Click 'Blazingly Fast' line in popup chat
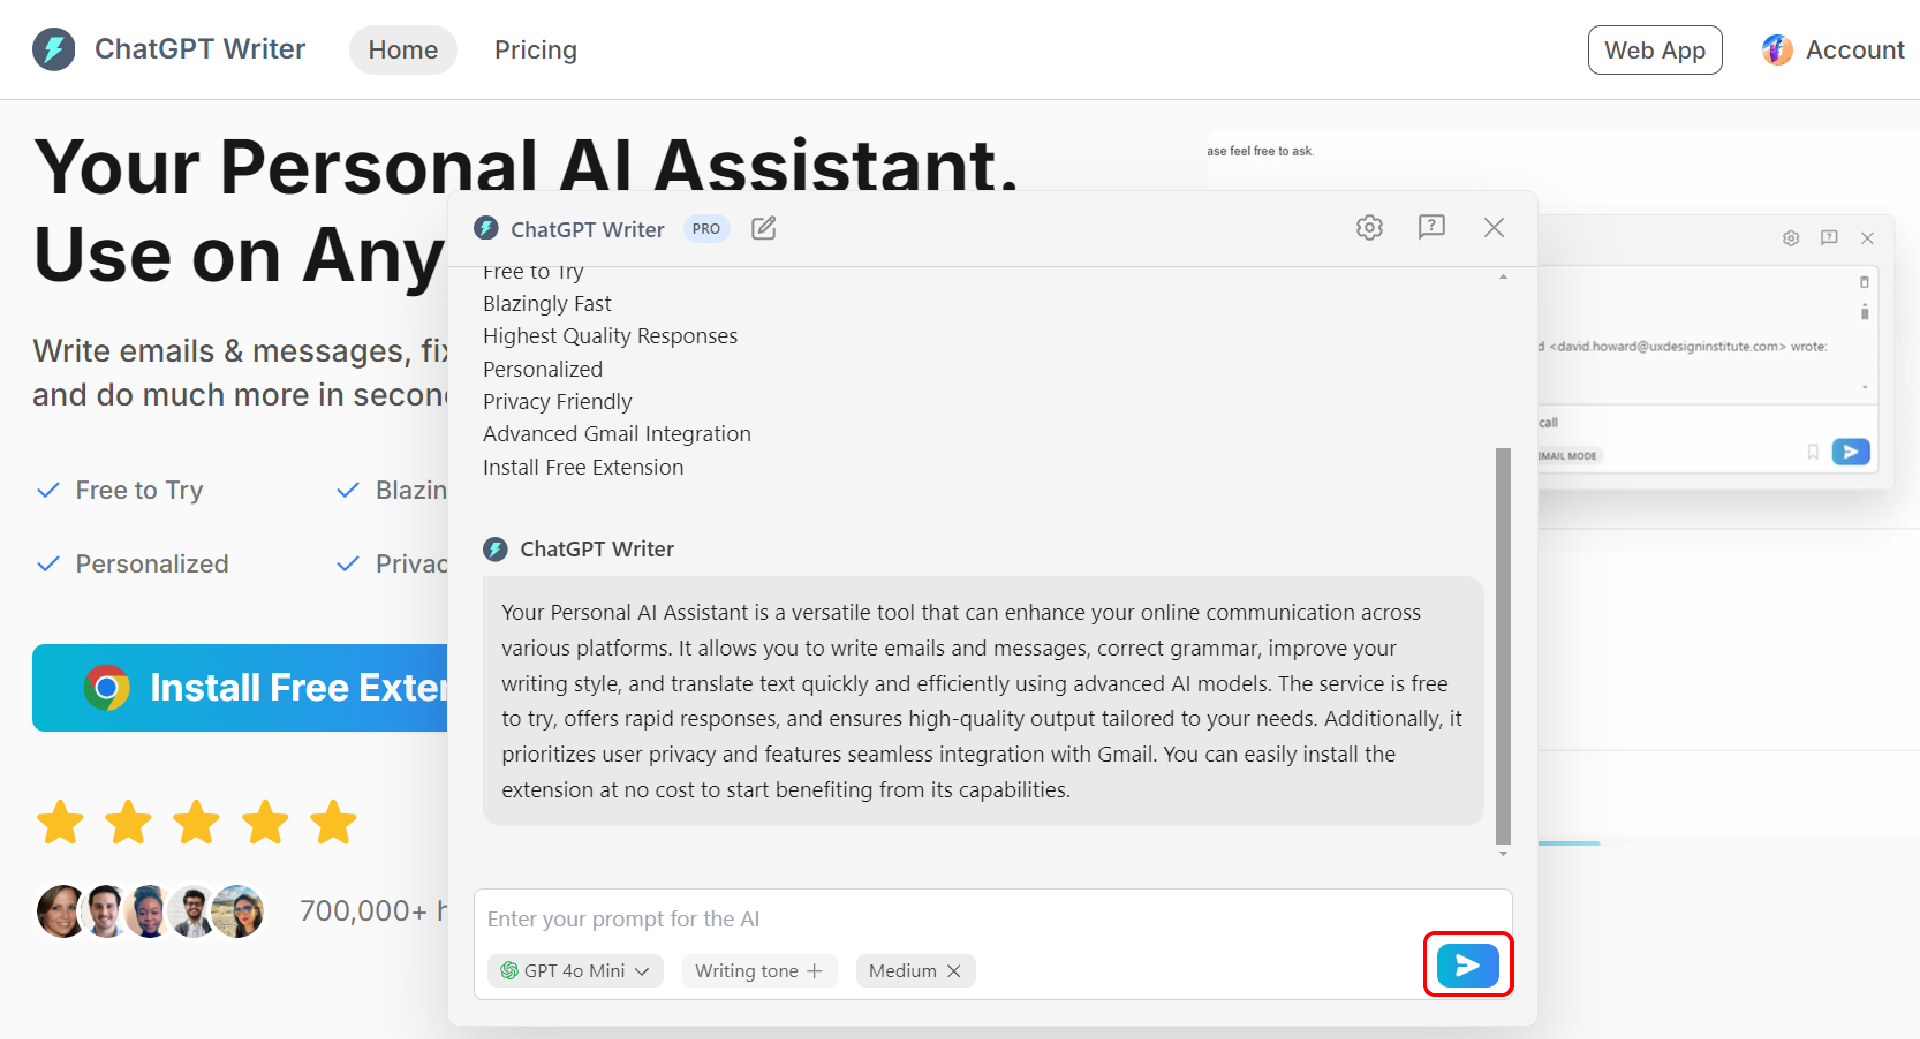This screenshot has width=1920, height=1039. (x=547, y=304)
